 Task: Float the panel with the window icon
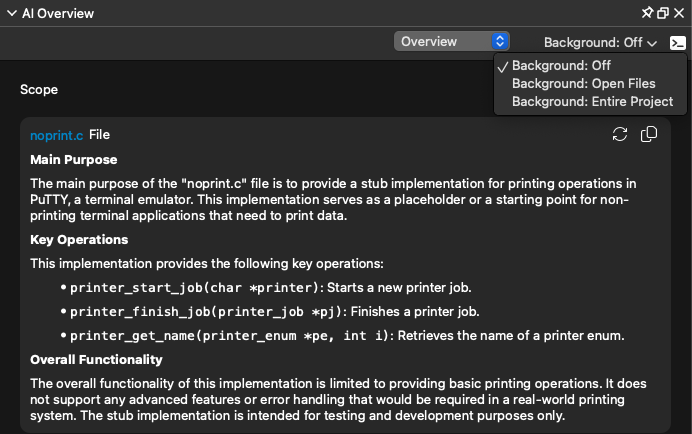pyautogui.click(x=663, y=13)
